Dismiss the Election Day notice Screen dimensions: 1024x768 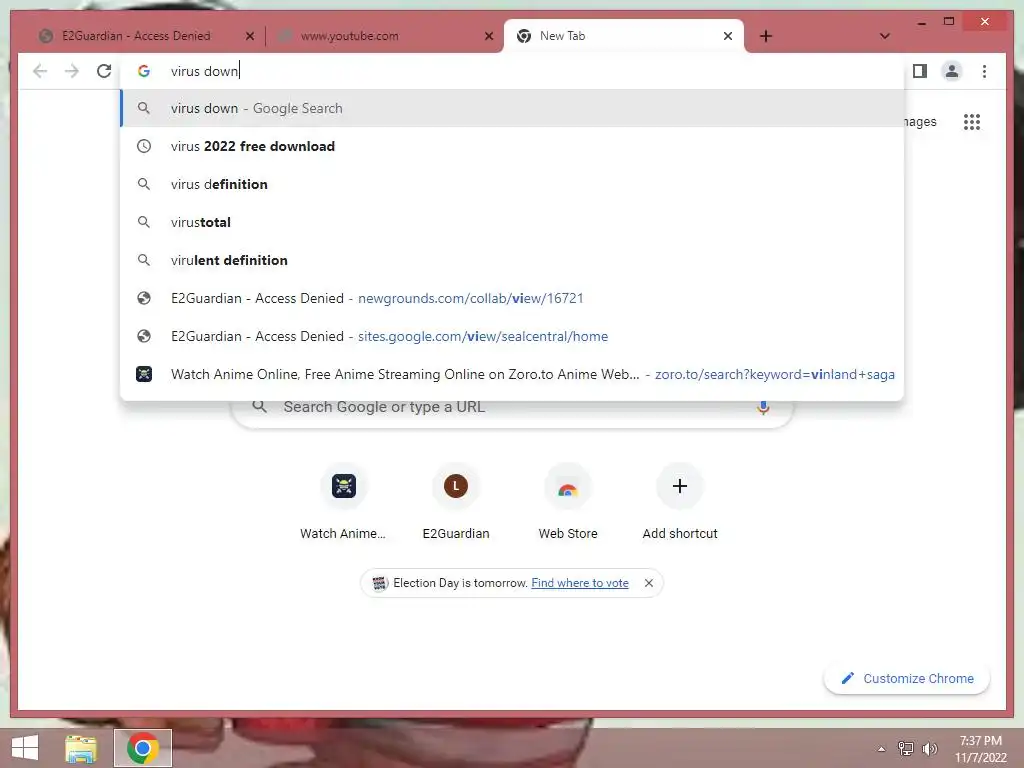click(648, 583)
